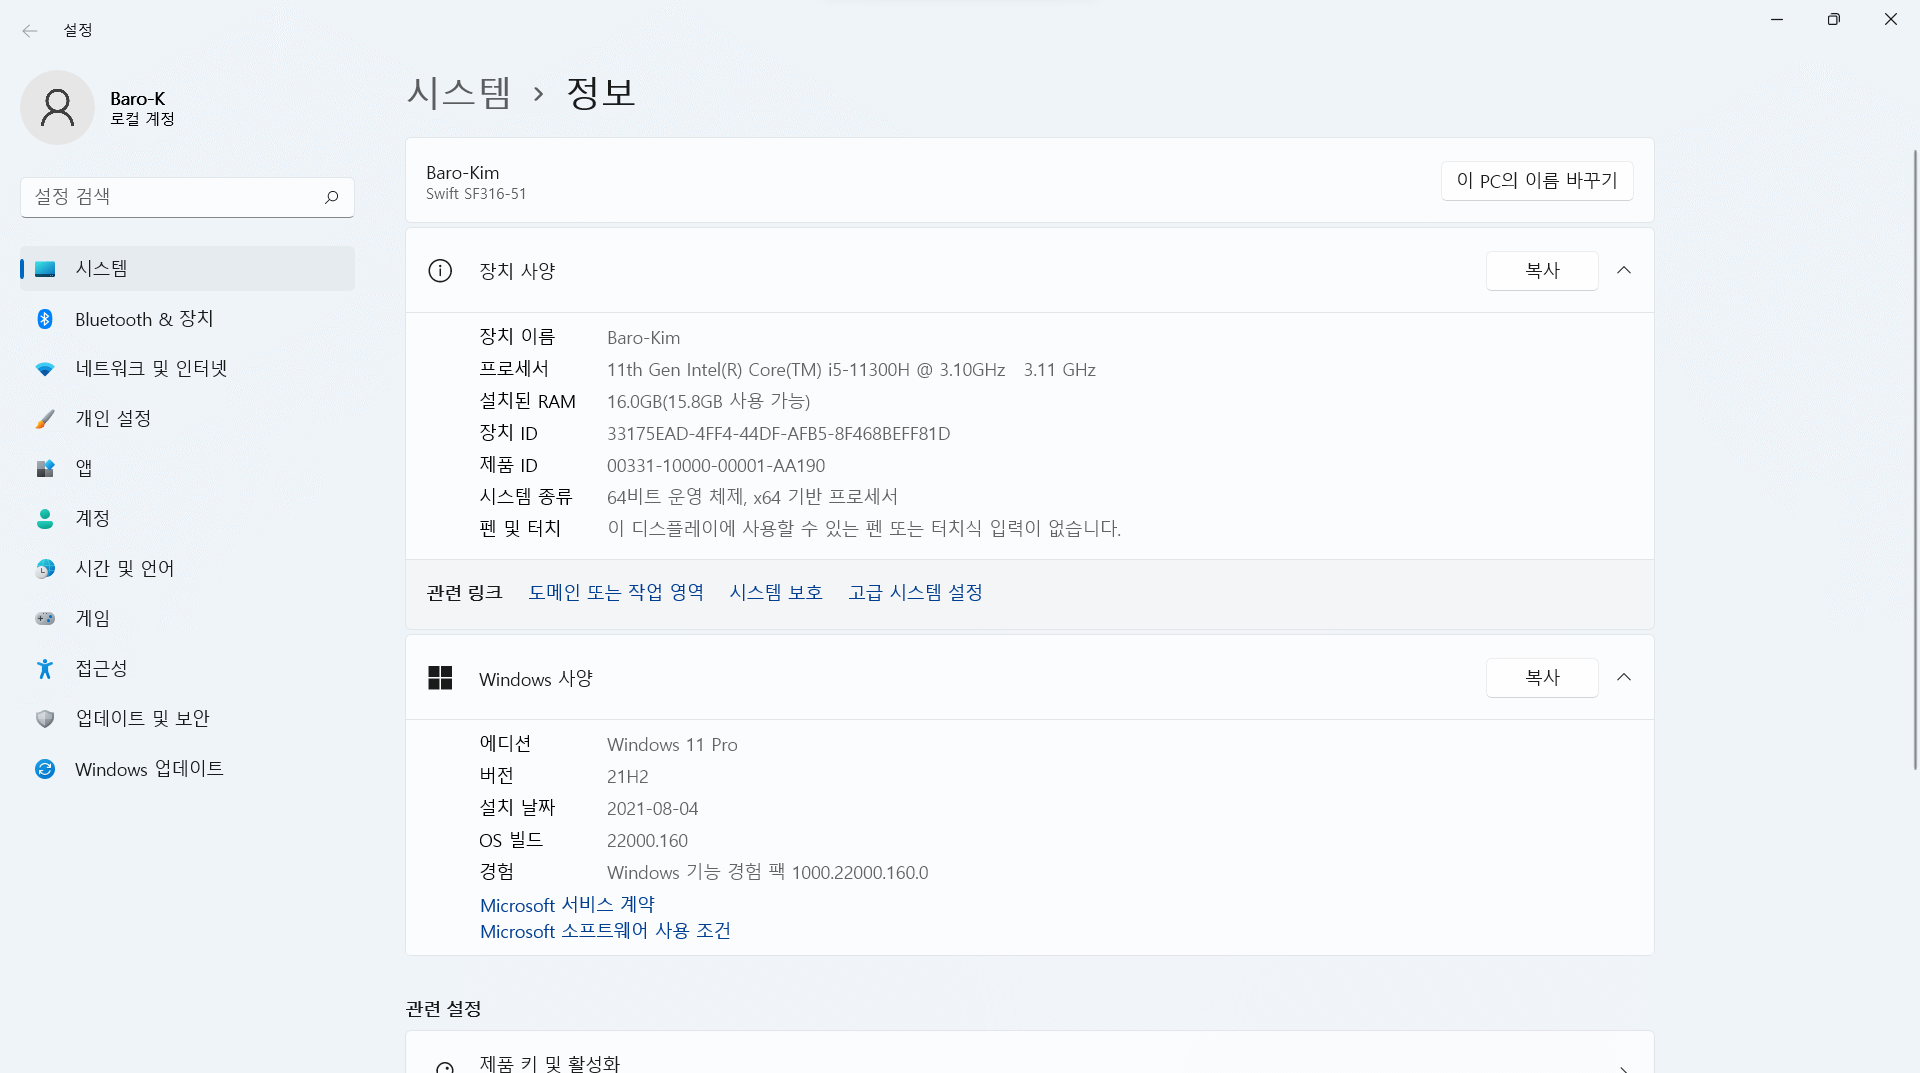Select 업데이트 및 보안
Image resolution: width=1920 pixels, height=1073 pixels.
(187, 719)
